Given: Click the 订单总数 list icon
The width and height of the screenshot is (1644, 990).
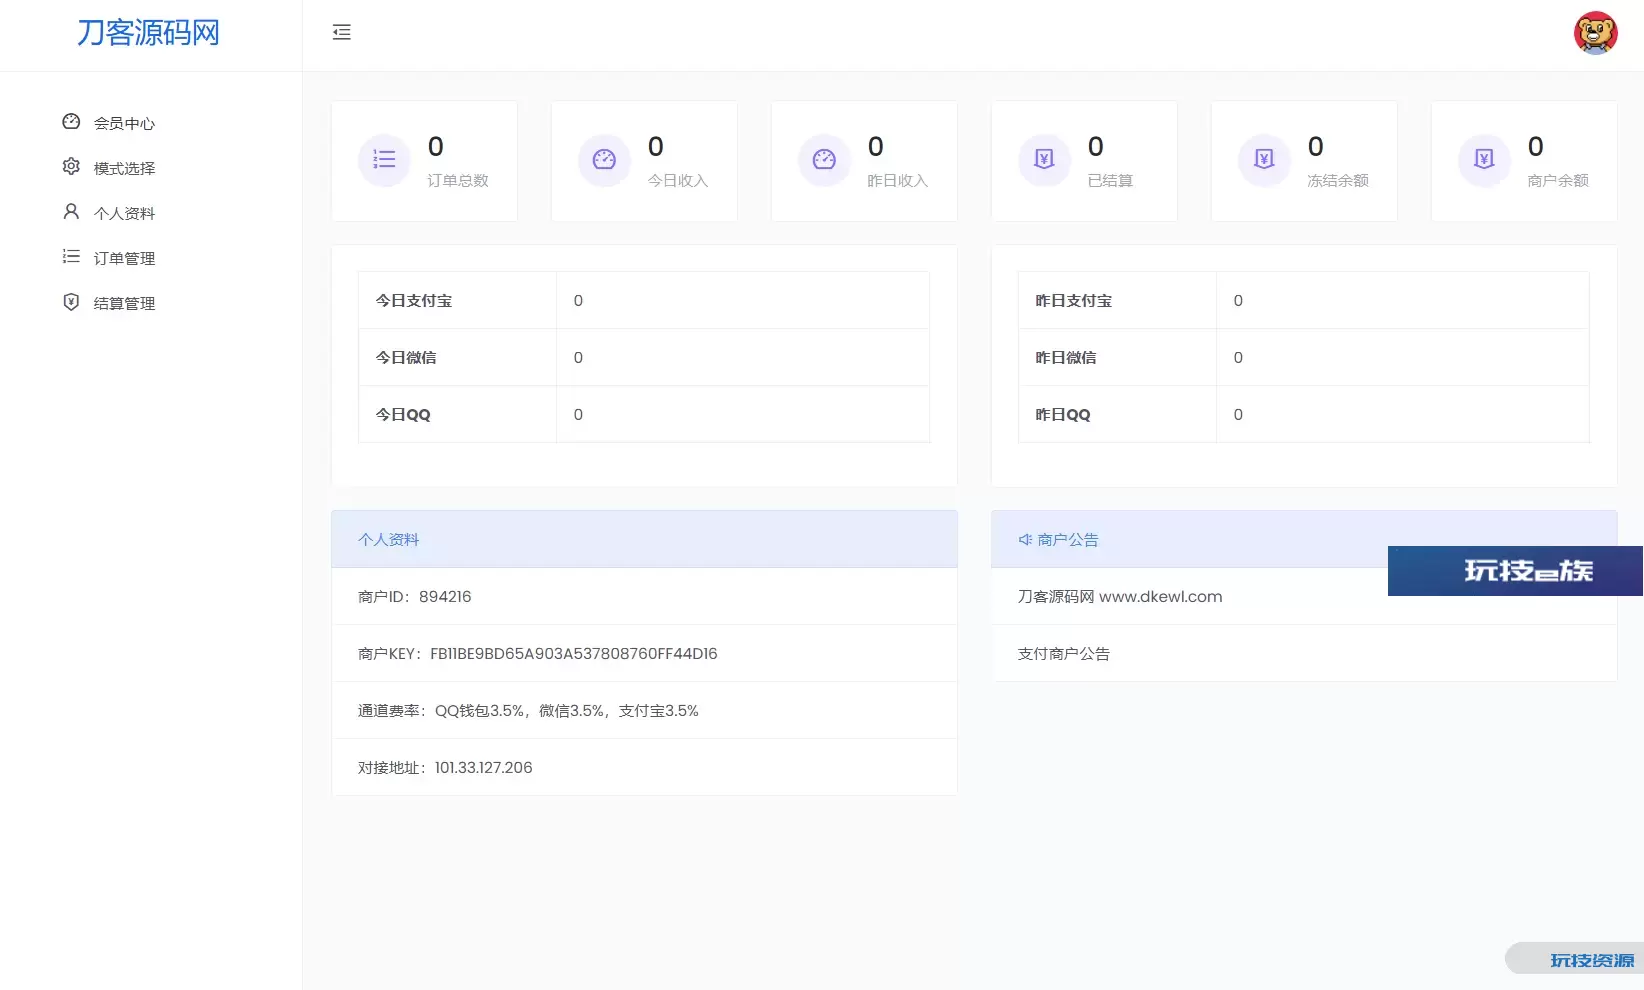Looking at the screenshot, I should [x=384, y=160].
